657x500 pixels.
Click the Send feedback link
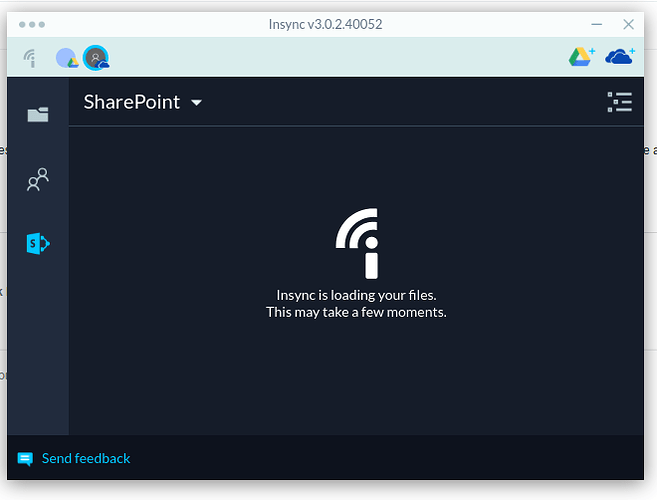86,459
